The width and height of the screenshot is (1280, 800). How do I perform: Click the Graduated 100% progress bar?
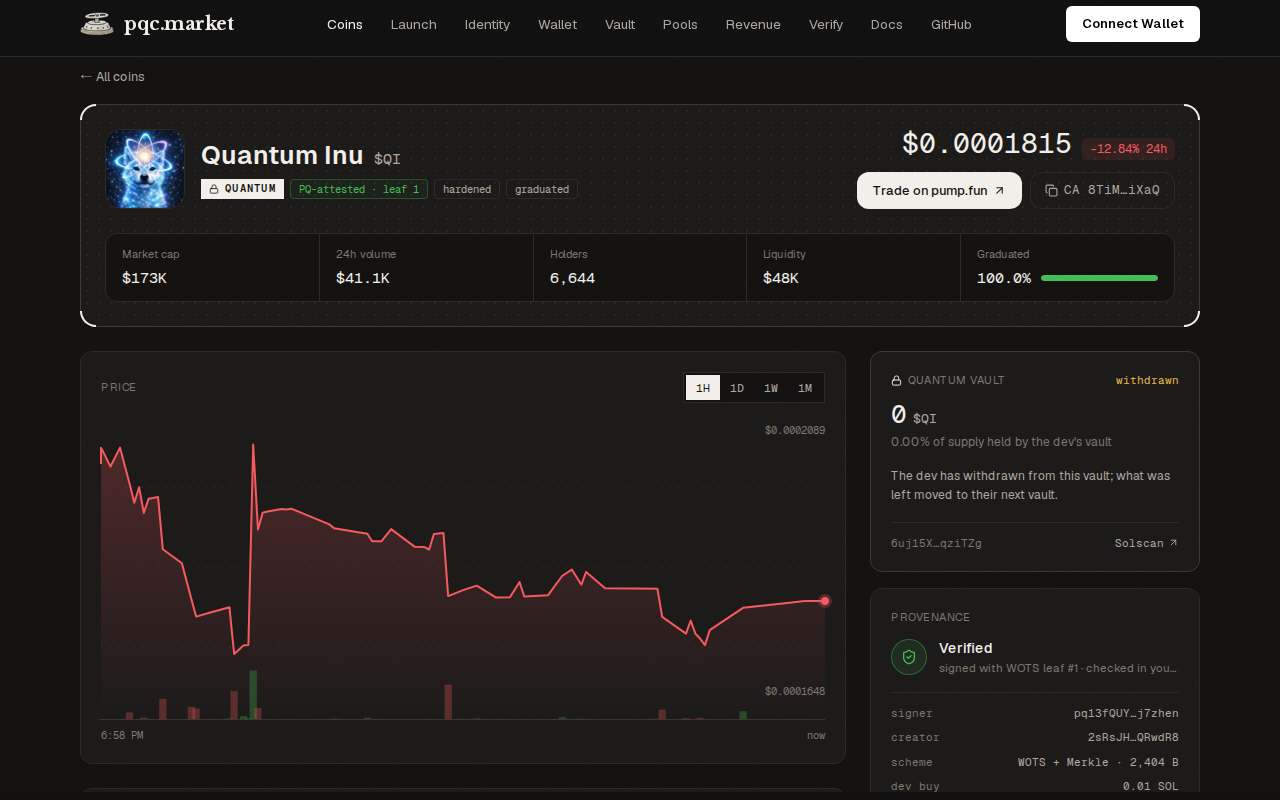(x=1099, y=278)
